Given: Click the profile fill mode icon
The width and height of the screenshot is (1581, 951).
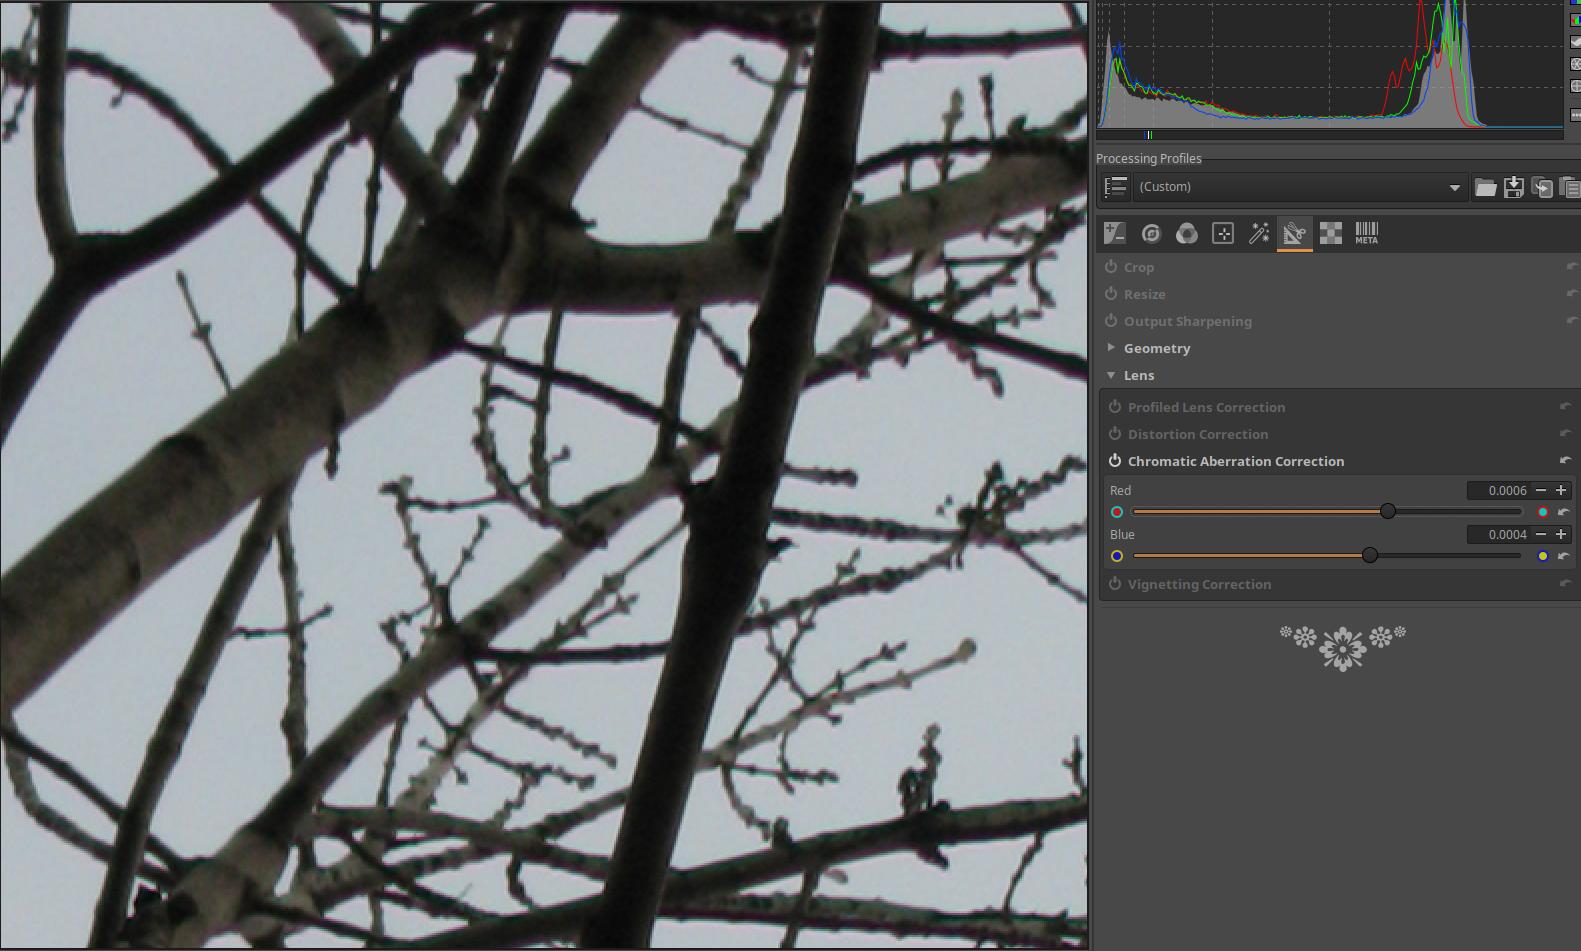Looking at the screenshot, I should click(1115, 187).
